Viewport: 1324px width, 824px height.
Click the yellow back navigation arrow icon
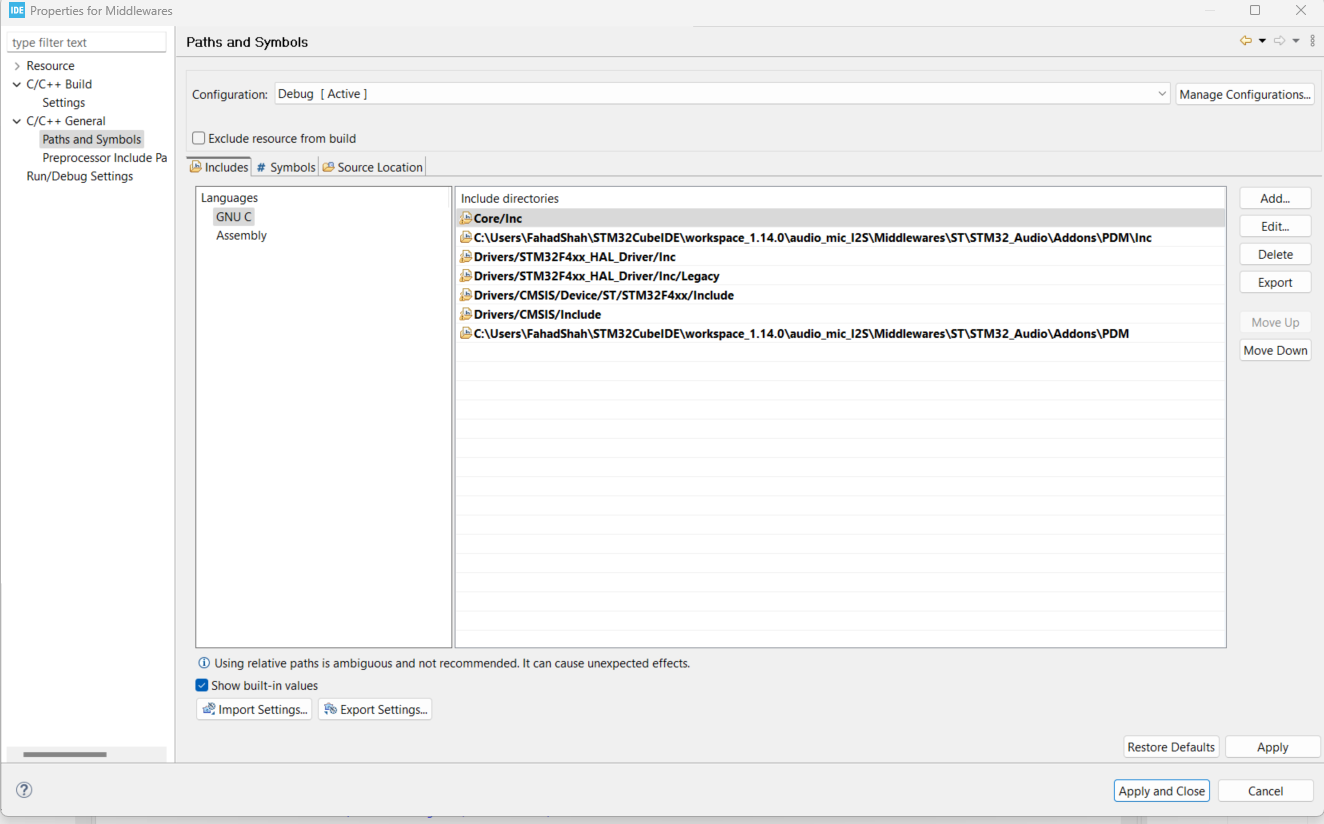[1246, 40]
